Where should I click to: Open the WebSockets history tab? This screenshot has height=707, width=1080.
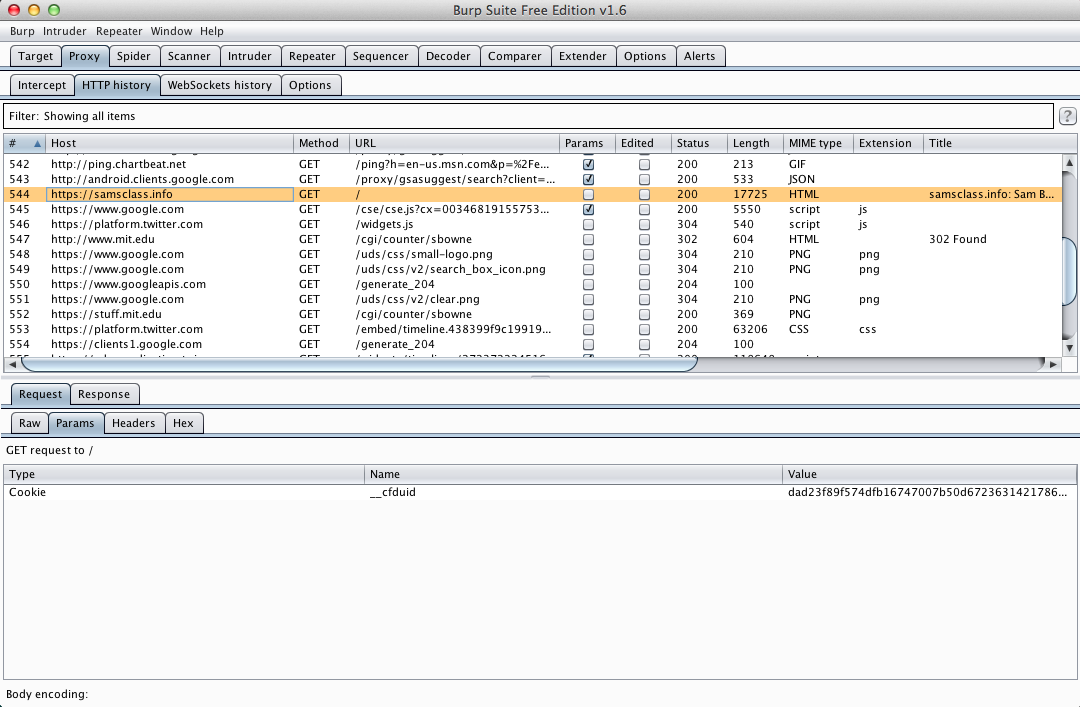click(219, 85)
